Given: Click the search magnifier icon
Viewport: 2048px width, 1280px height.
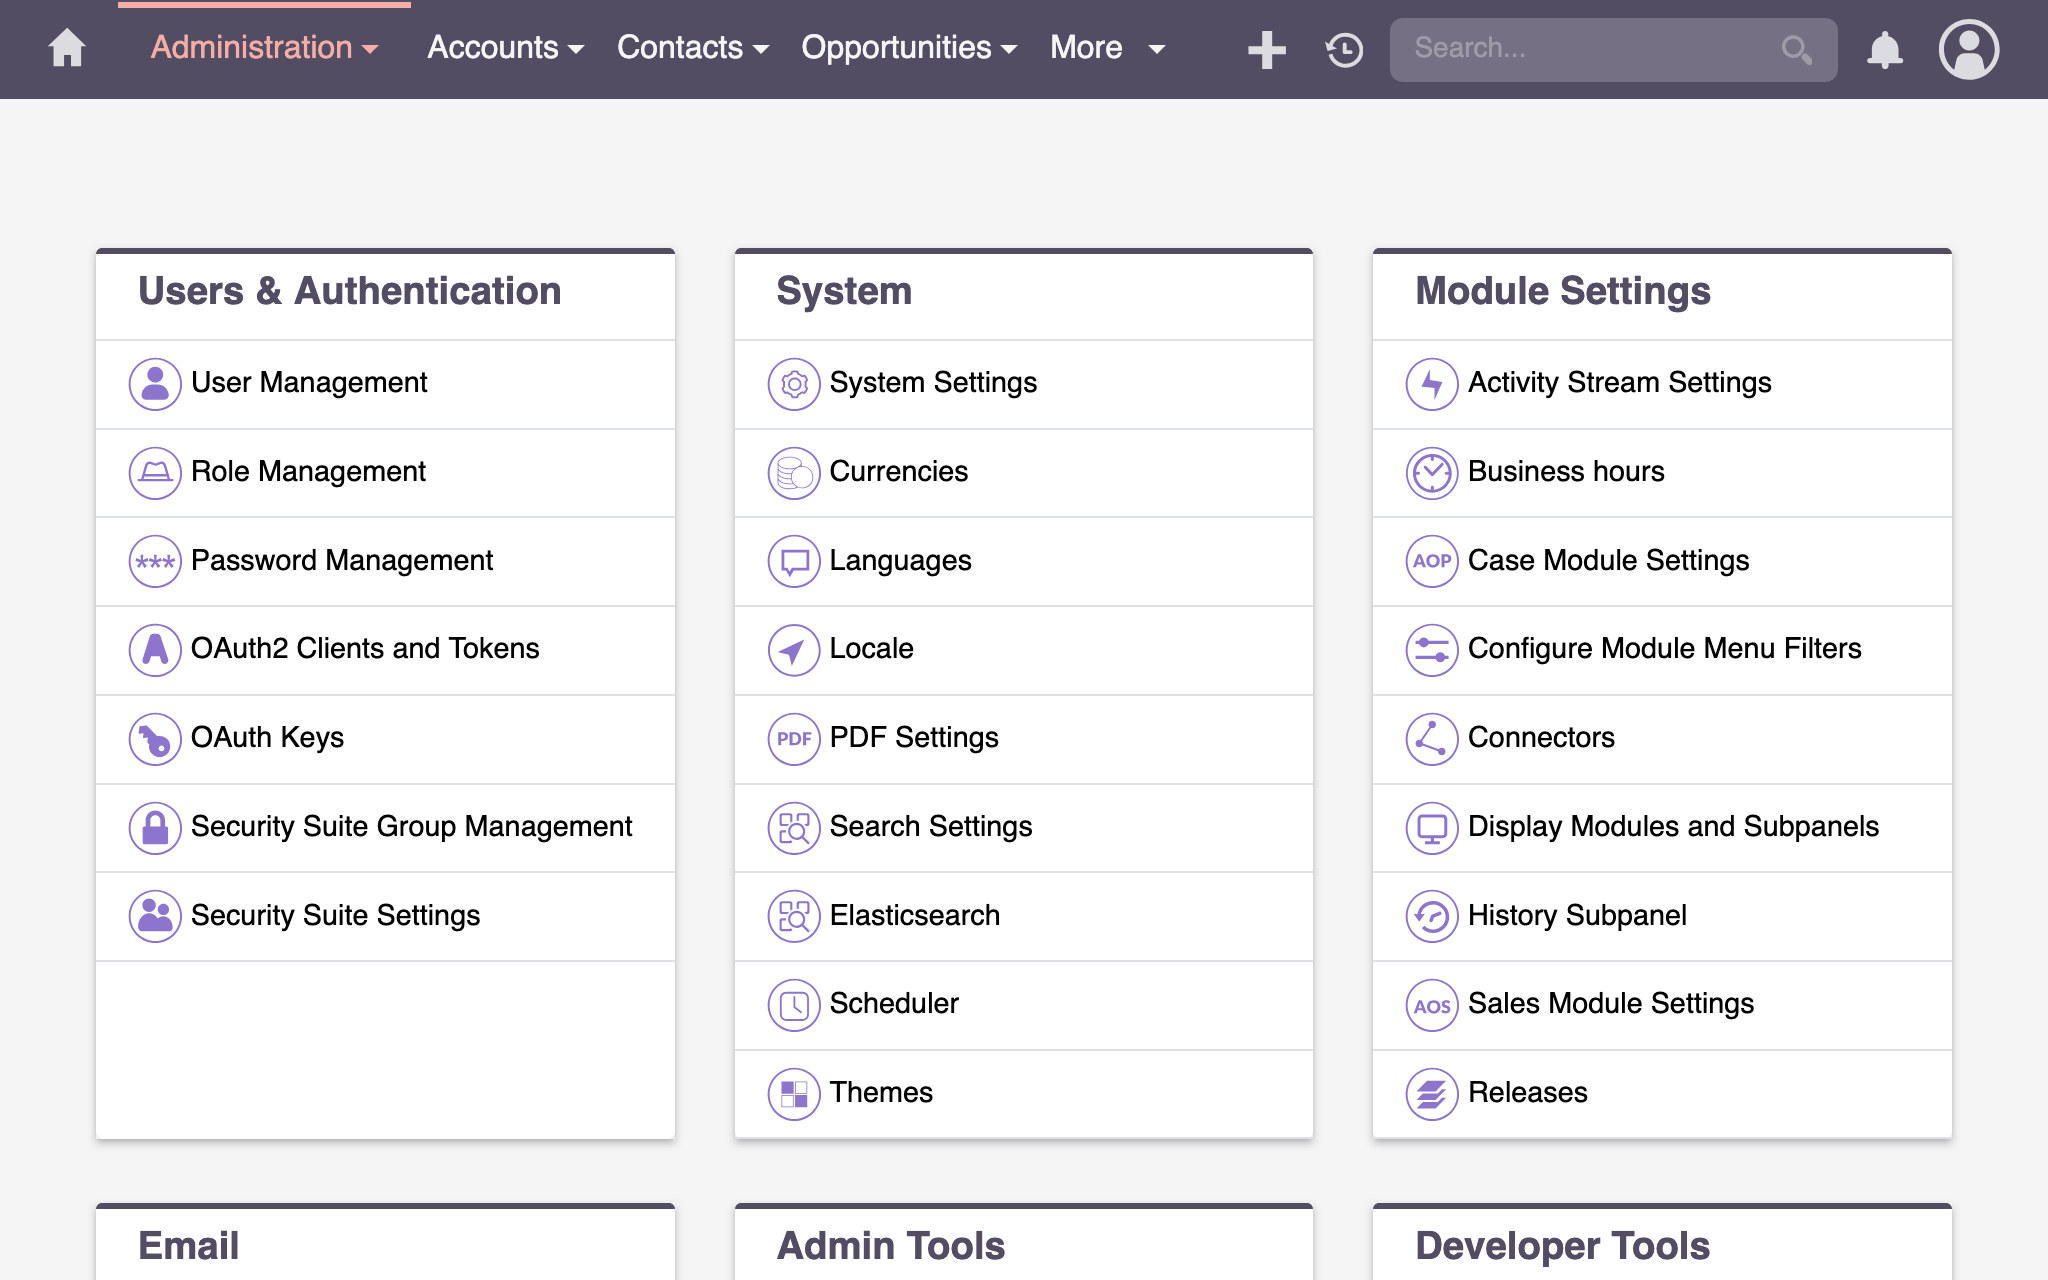Looking at the screenshot, I should click(x=1796, y=49).
